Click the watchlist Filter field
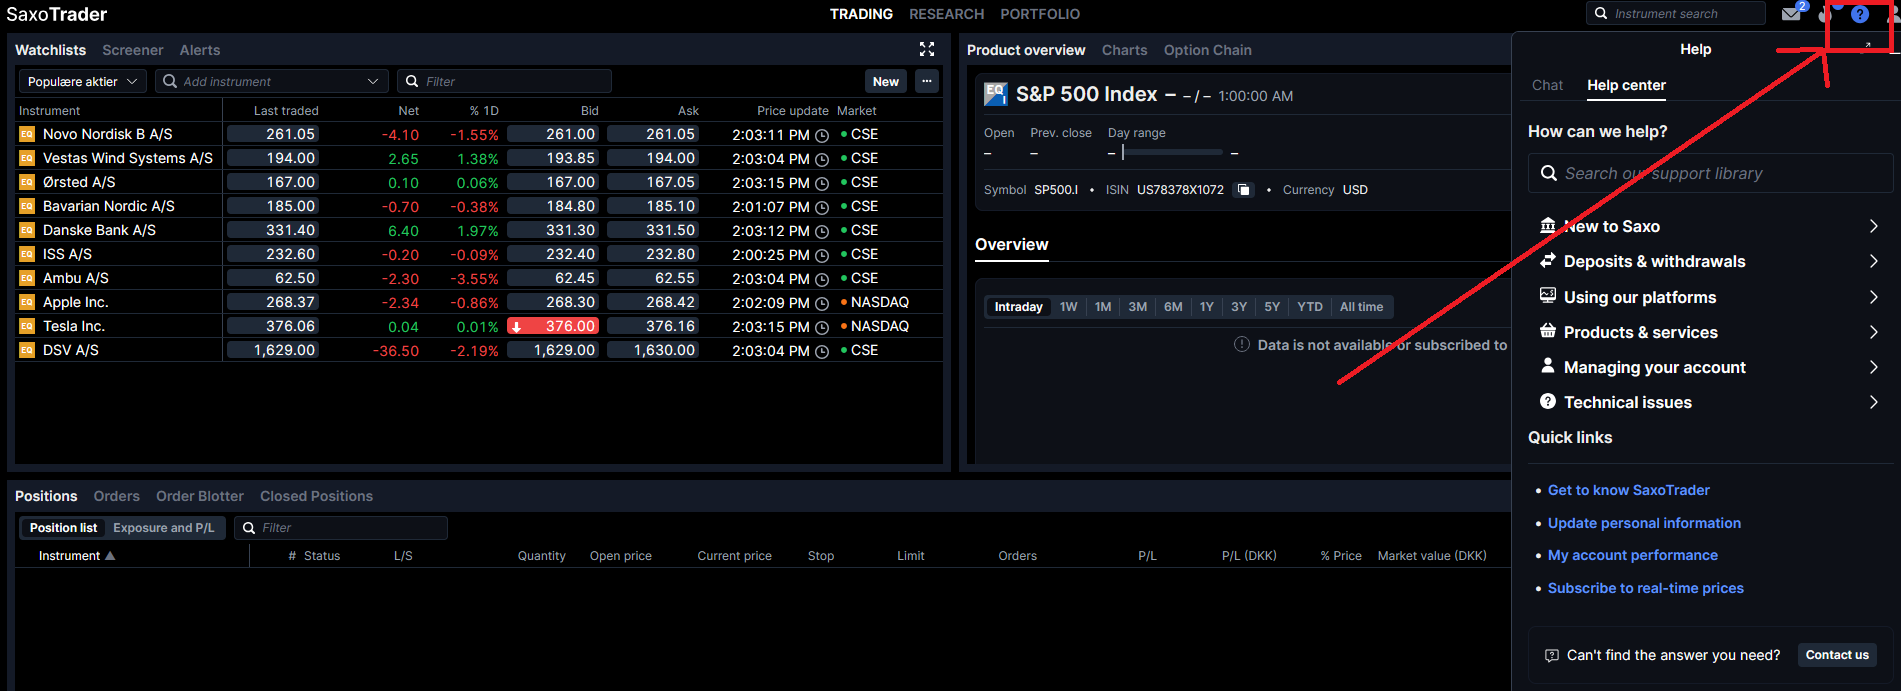1901x691 pixels. tap(504, 81)
